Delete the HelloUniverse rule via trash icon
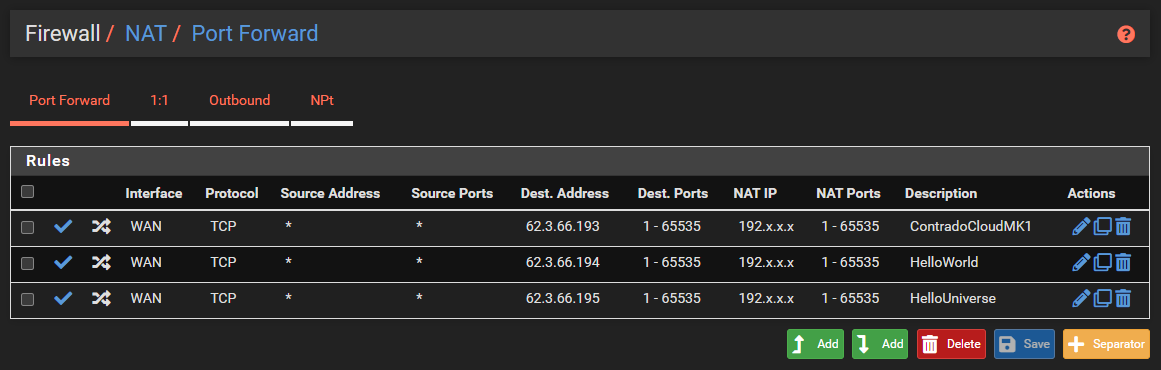The image size is (1161, 370). tap(1123, 299)
